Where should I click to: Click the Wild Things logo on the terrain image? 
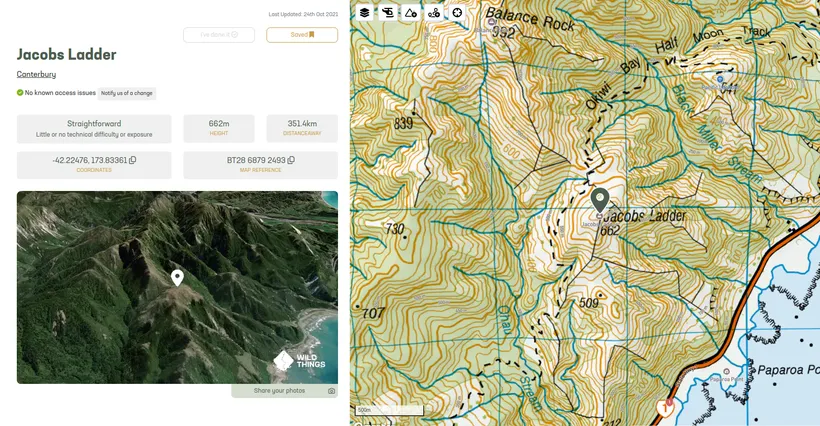click(x=300, y=361)
